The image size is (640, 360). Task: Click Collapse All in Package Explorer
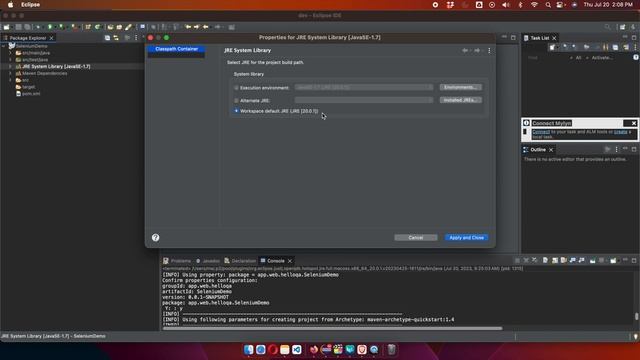pos(107,38)
